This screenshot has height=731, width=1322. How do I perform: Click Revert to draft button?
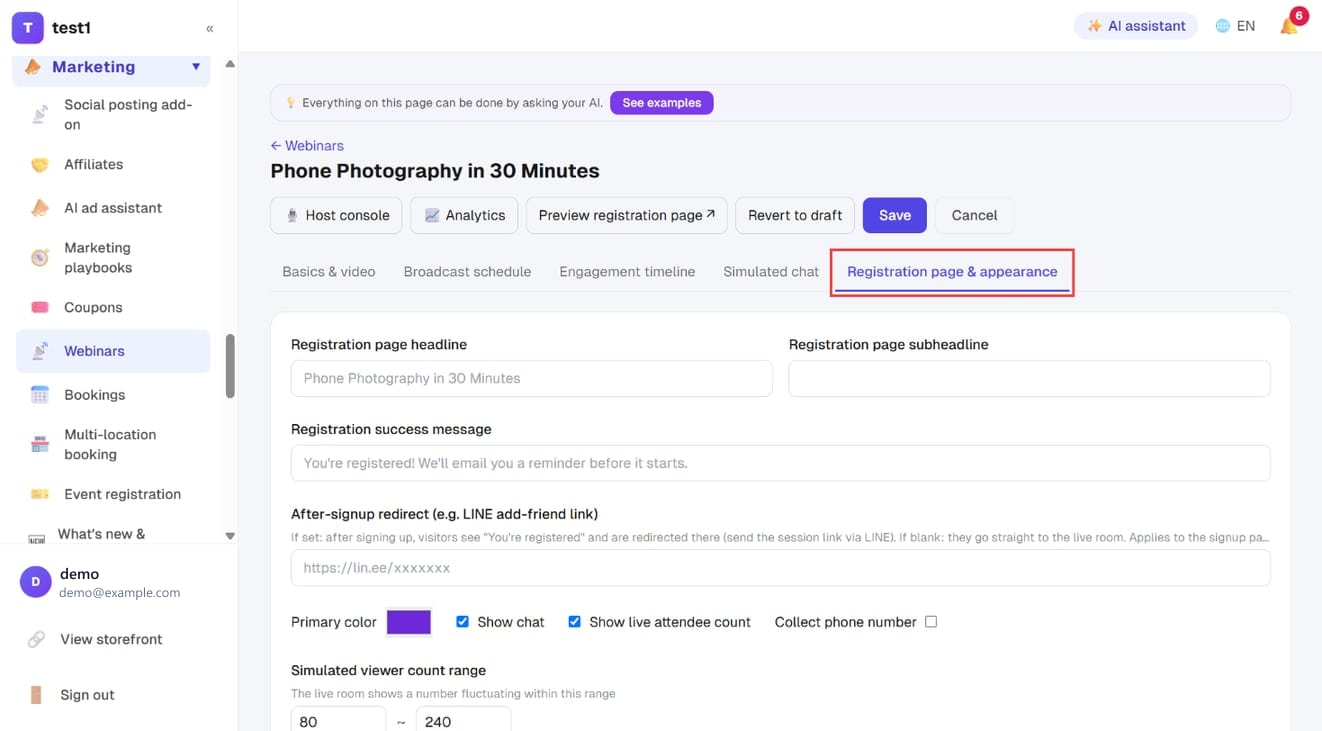click(795, 215)
